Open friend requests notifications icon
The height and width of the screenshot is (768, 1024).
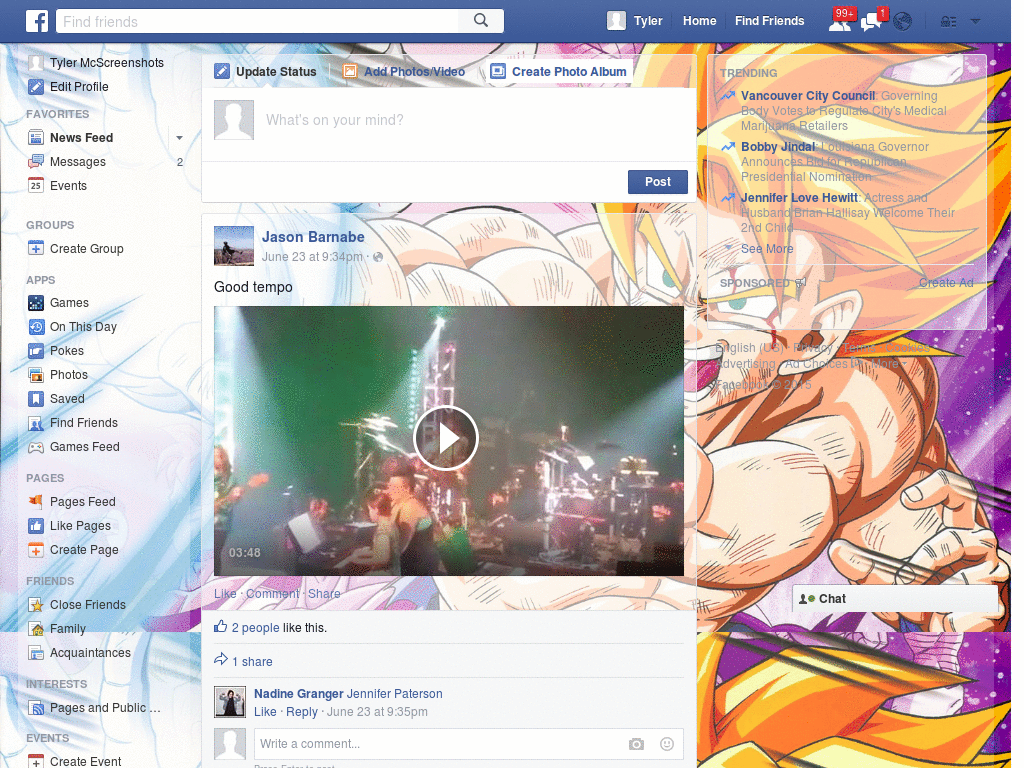click(x=840, y=22)
